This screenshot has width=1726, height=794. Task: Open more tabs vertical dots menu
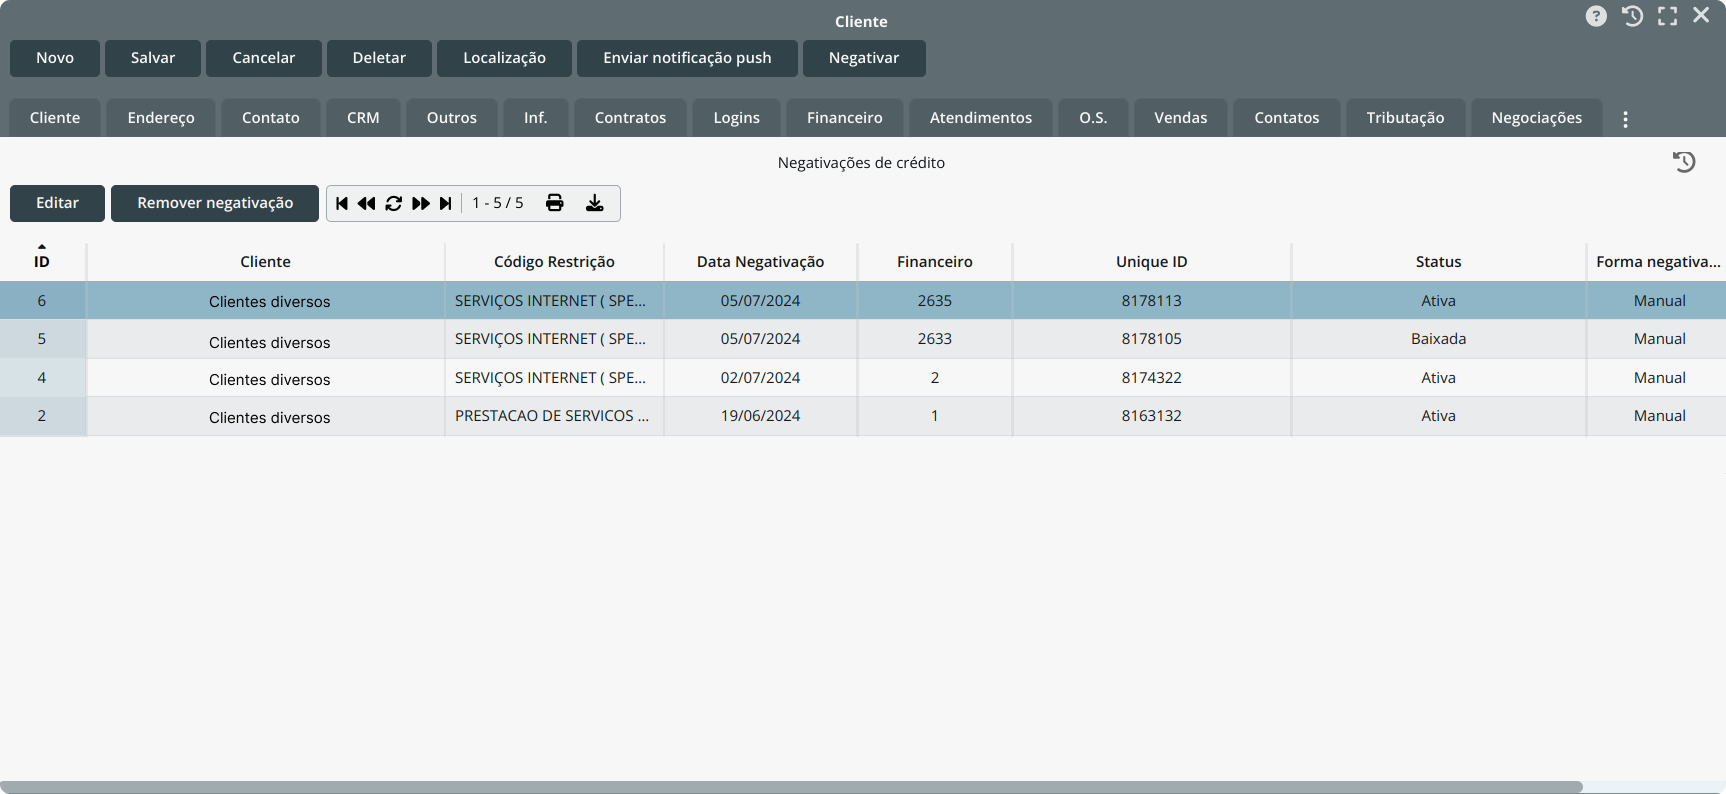pos(1625,119)
